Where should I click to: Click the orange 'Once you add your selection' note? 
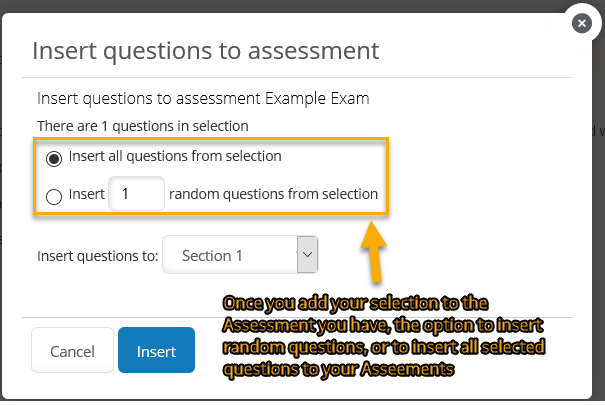[x=384, y=336]
